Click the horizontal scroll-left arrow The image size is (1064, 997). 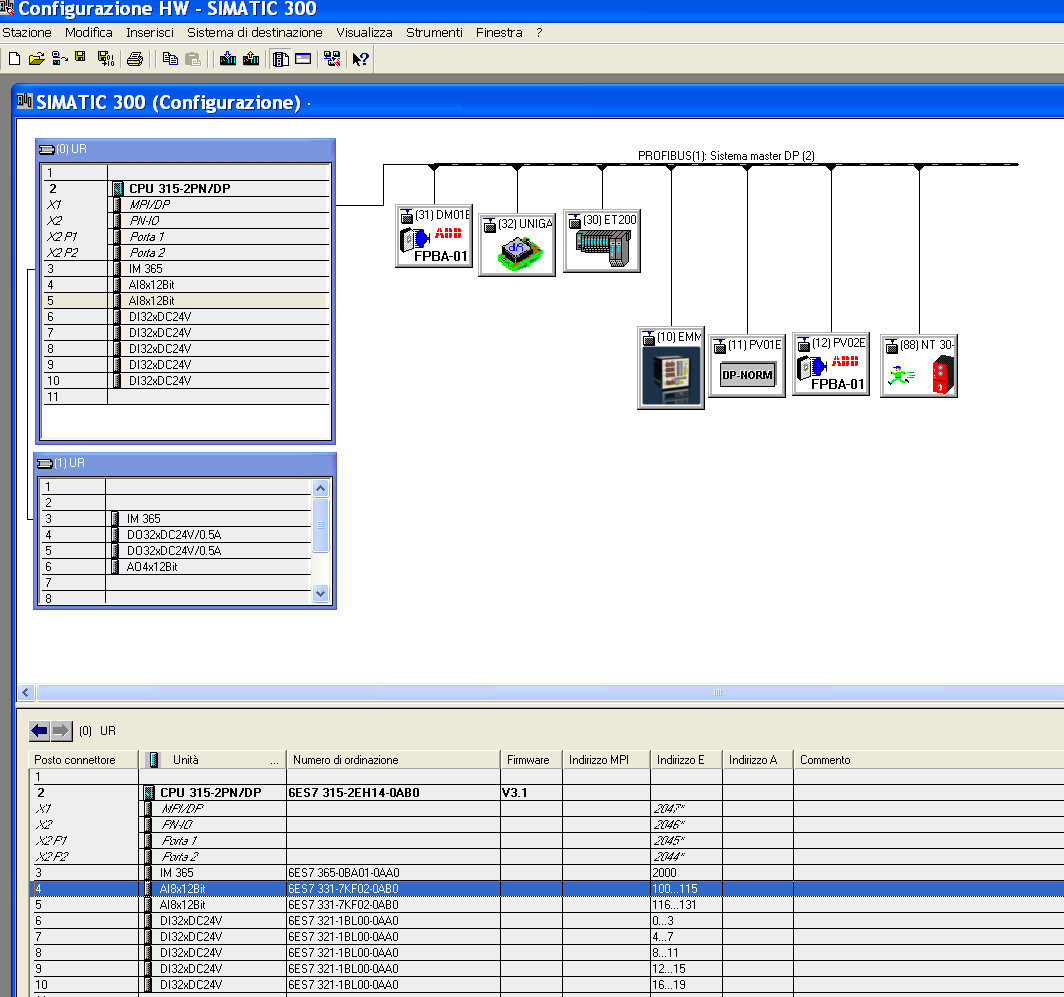coord(26,692)
